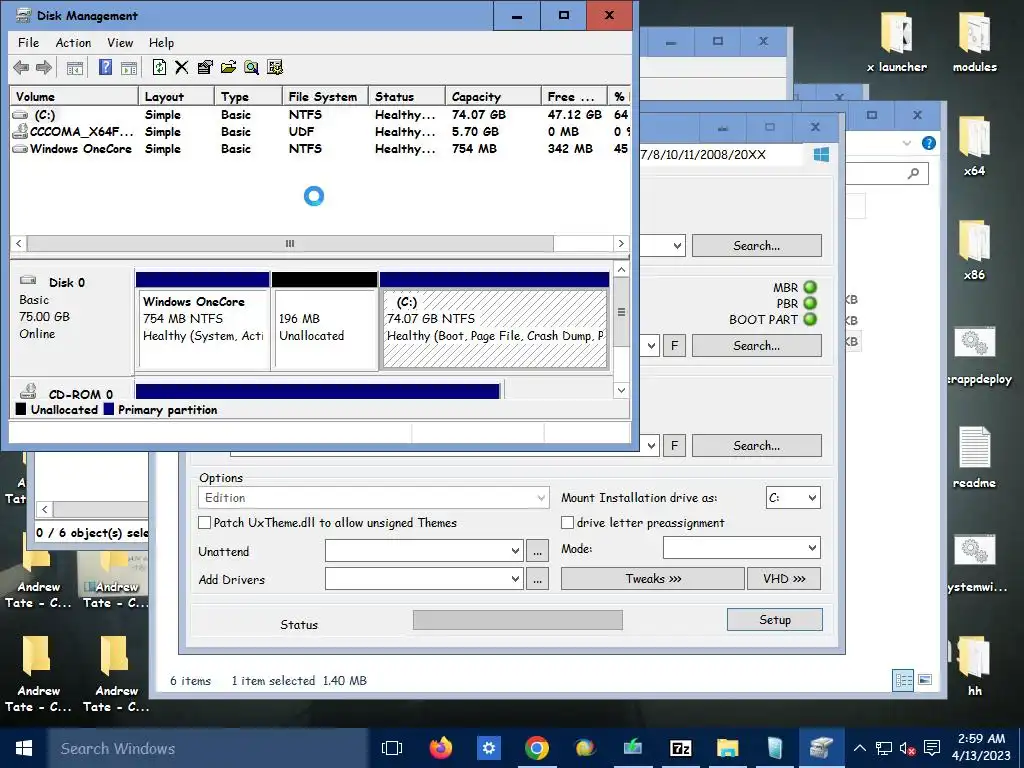
Task: Toggle the console tree pane icon
Action: point(75,67)
